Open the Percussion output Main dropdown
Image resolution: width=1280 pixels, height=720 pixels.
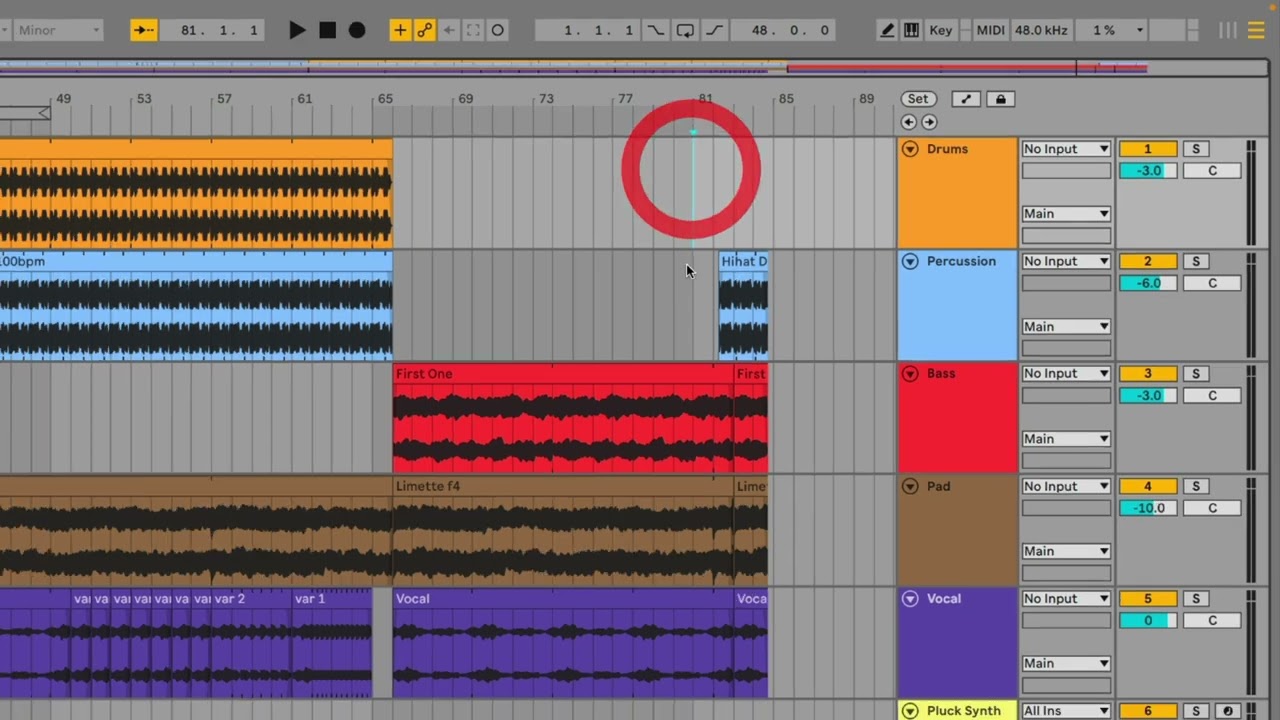click(x=1066, y=326)
